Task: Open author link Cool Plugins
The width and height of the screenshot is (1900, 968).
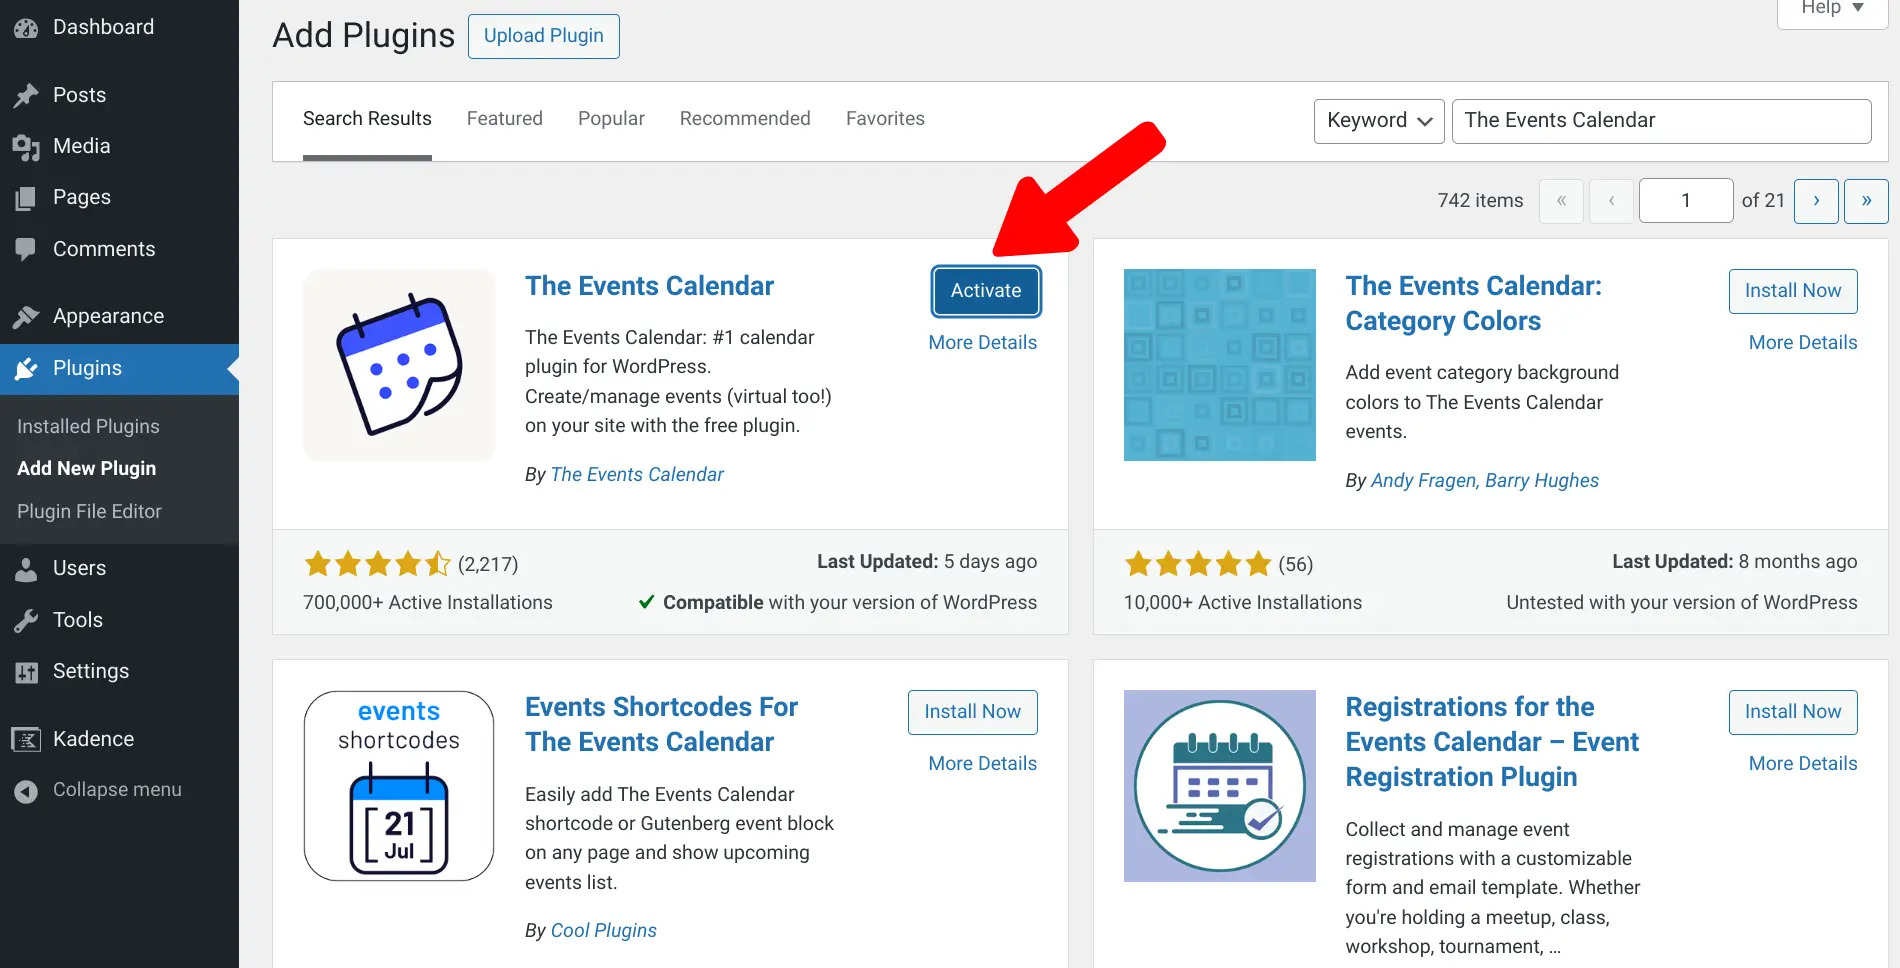Action: 604,931
